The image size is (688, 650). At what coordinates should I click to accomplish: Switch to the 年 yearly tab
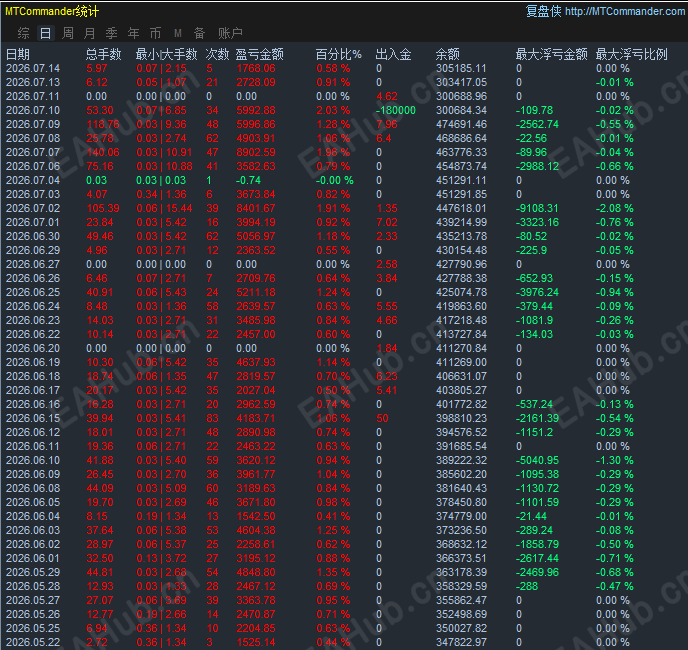coord(133,33)
